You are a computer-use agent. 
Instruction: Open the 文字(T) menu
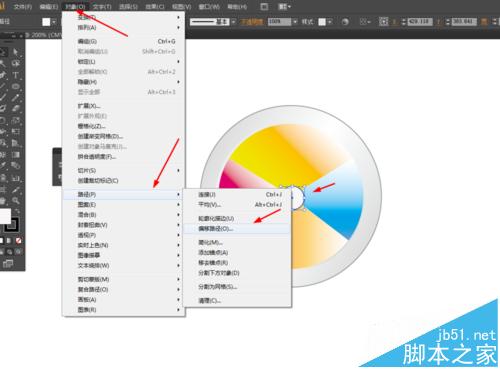pyautogui.click(x=102, y=6)
